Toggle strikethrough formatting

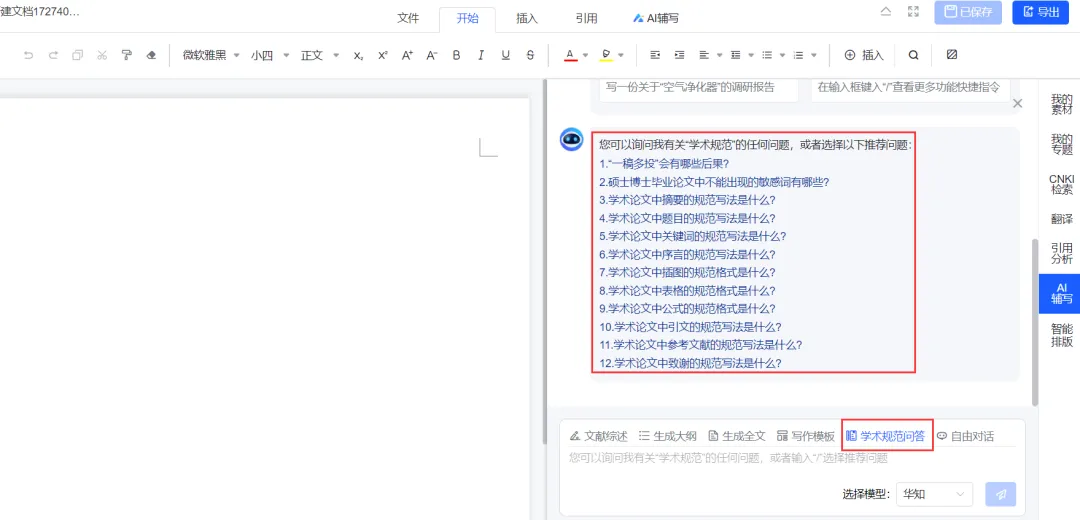click(x=530, y=55)
